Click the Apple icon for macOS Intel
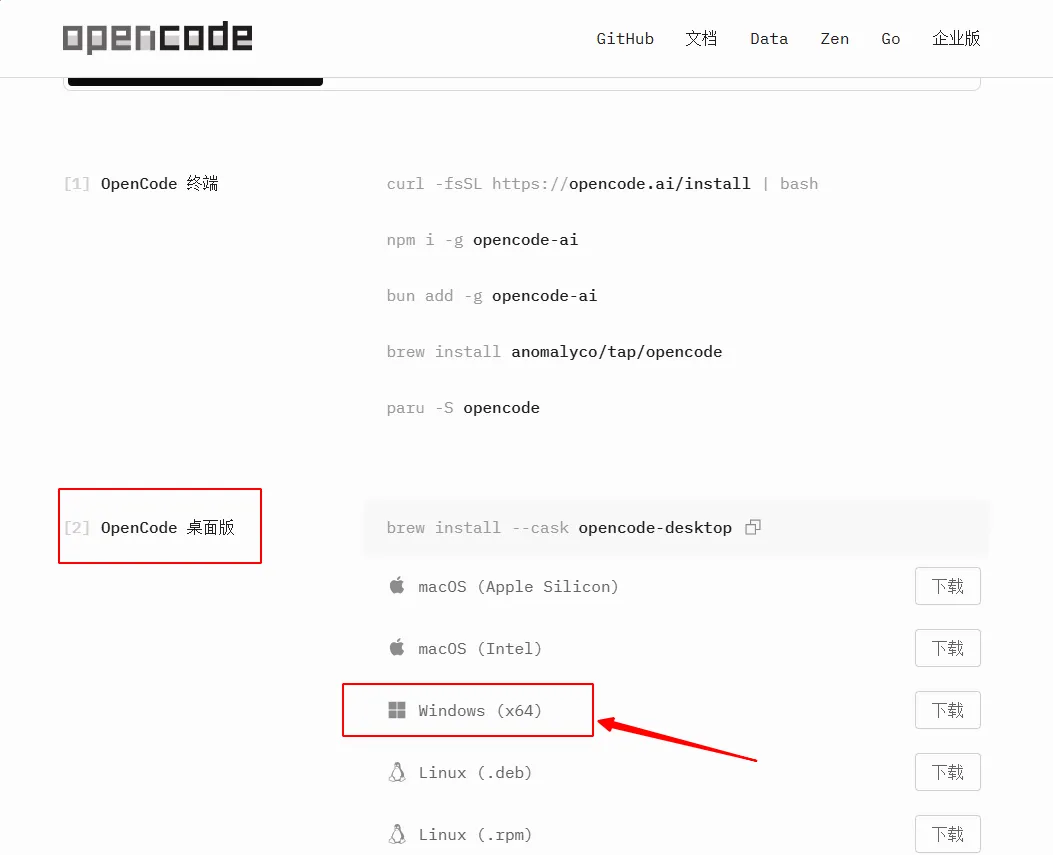 [x=397, y=647]
